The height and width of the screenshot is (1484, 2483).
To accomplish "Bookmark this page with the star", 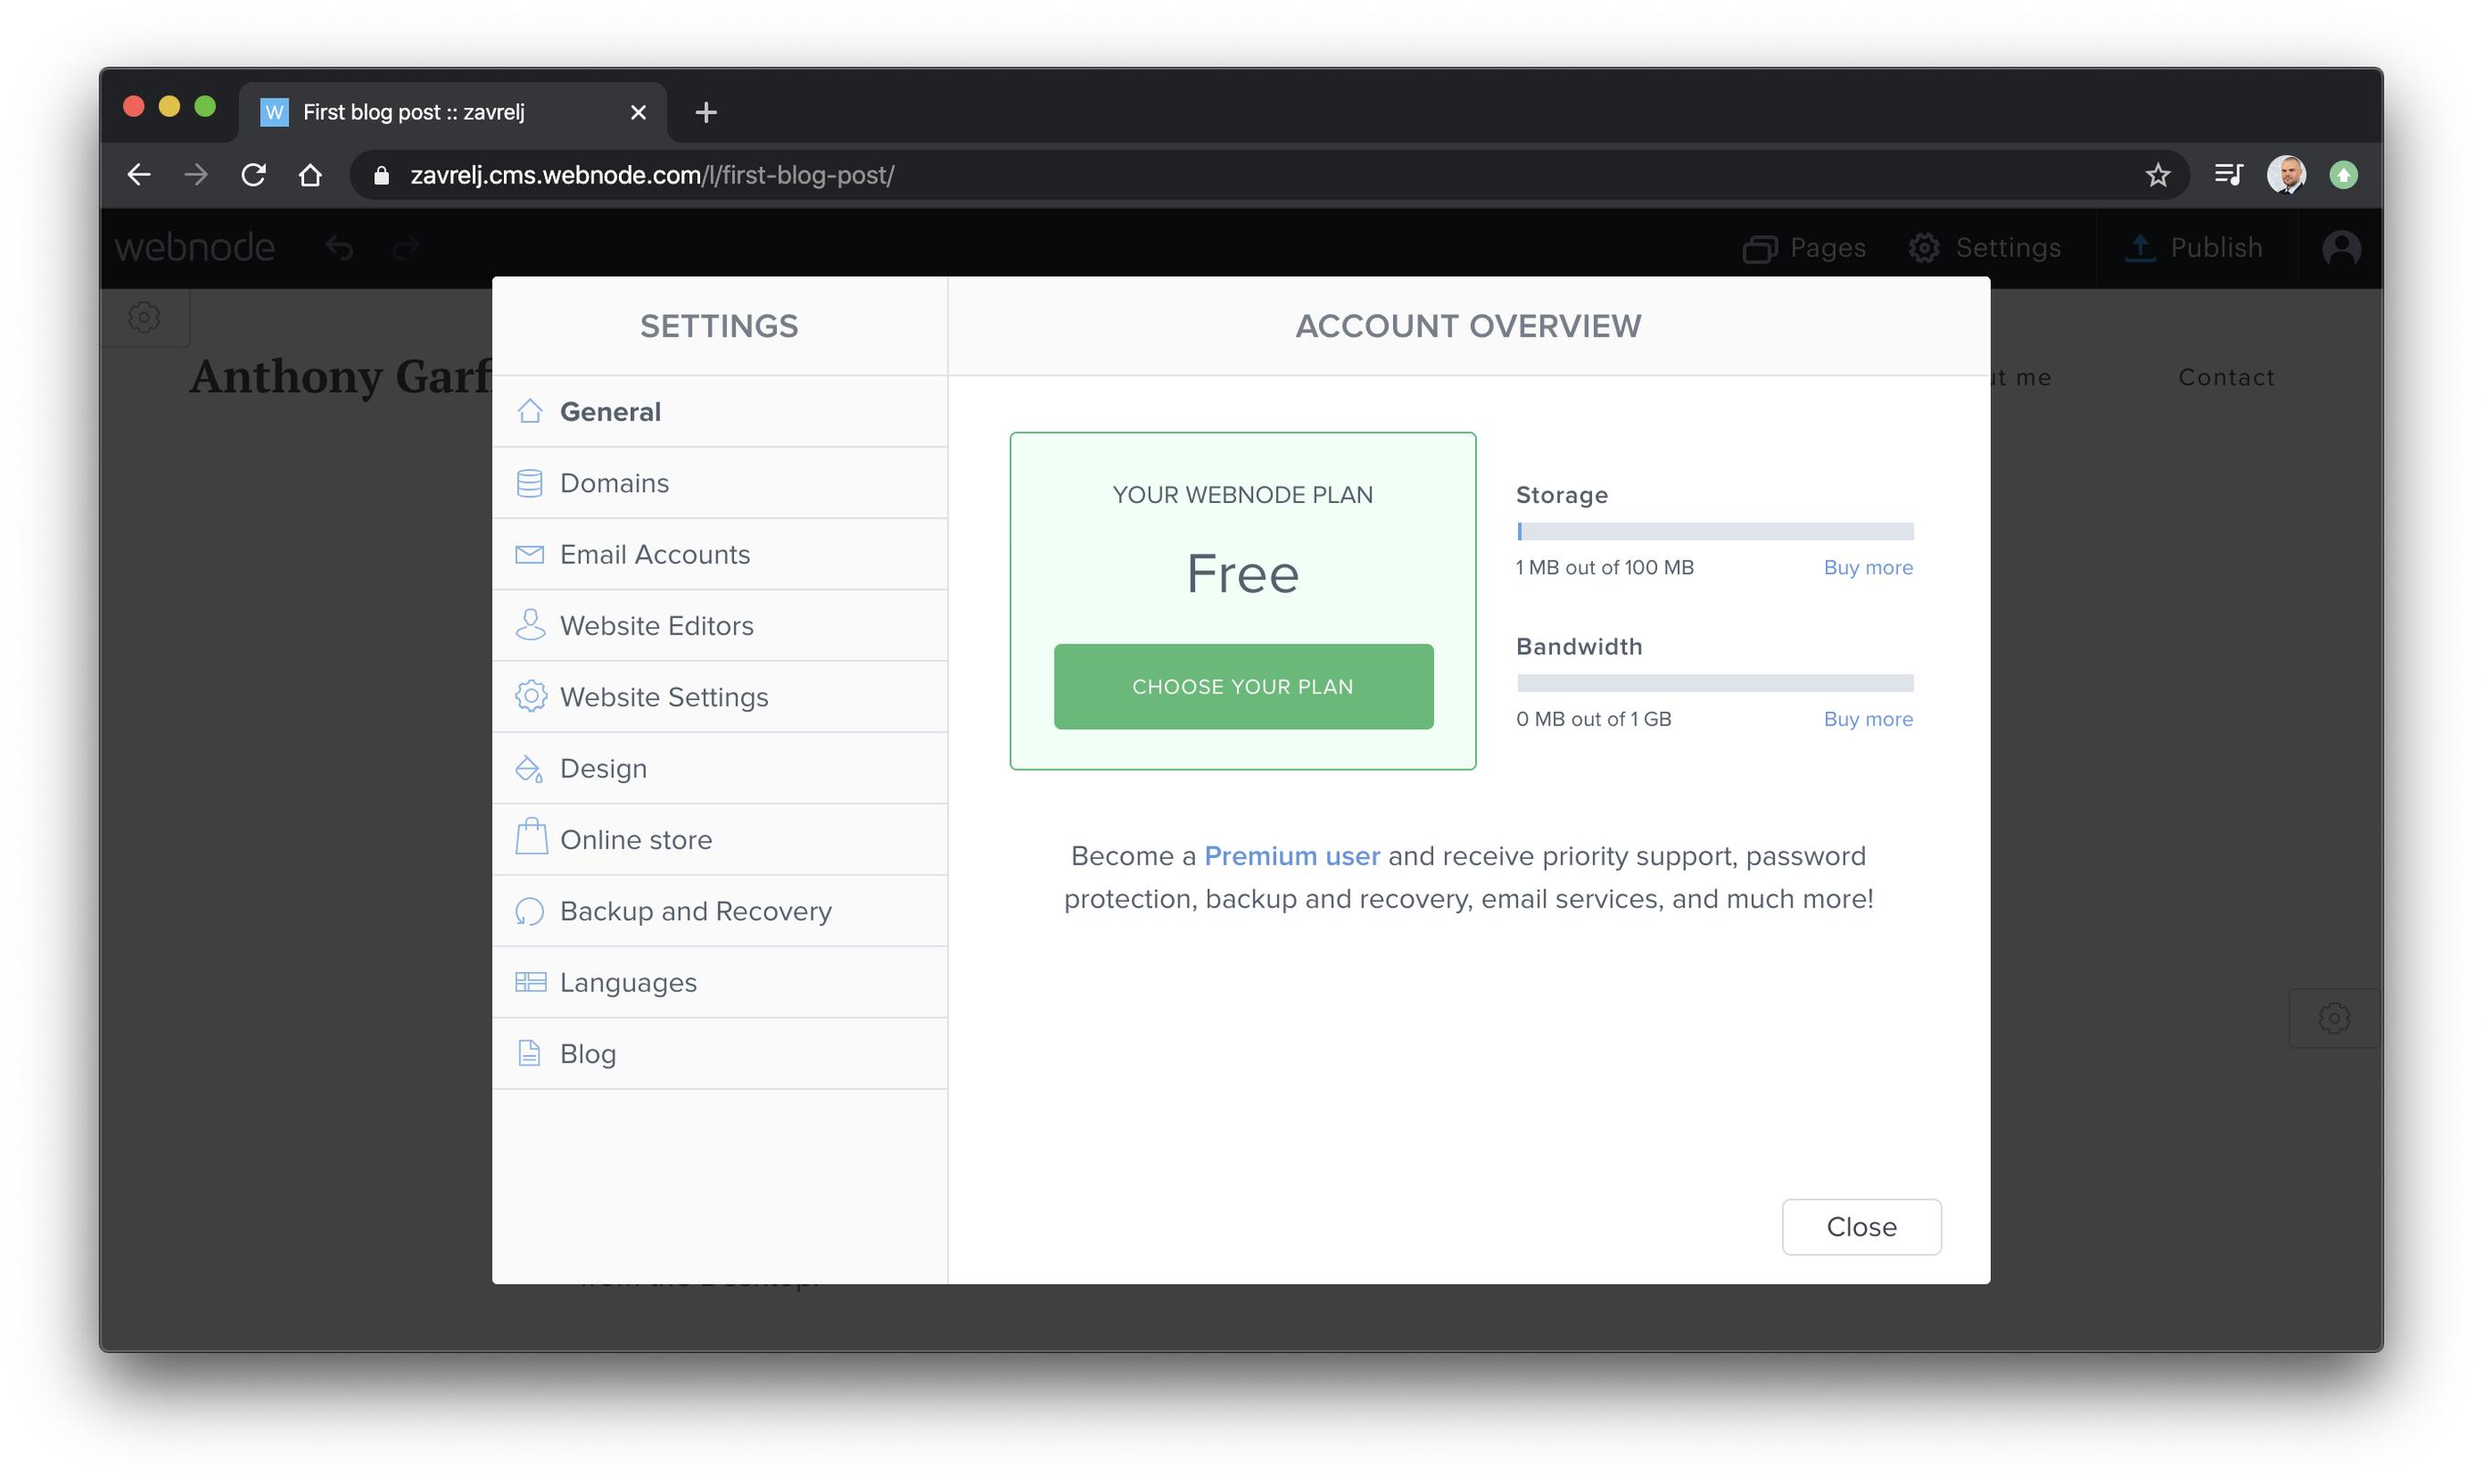I will (x=2157, y=175).
